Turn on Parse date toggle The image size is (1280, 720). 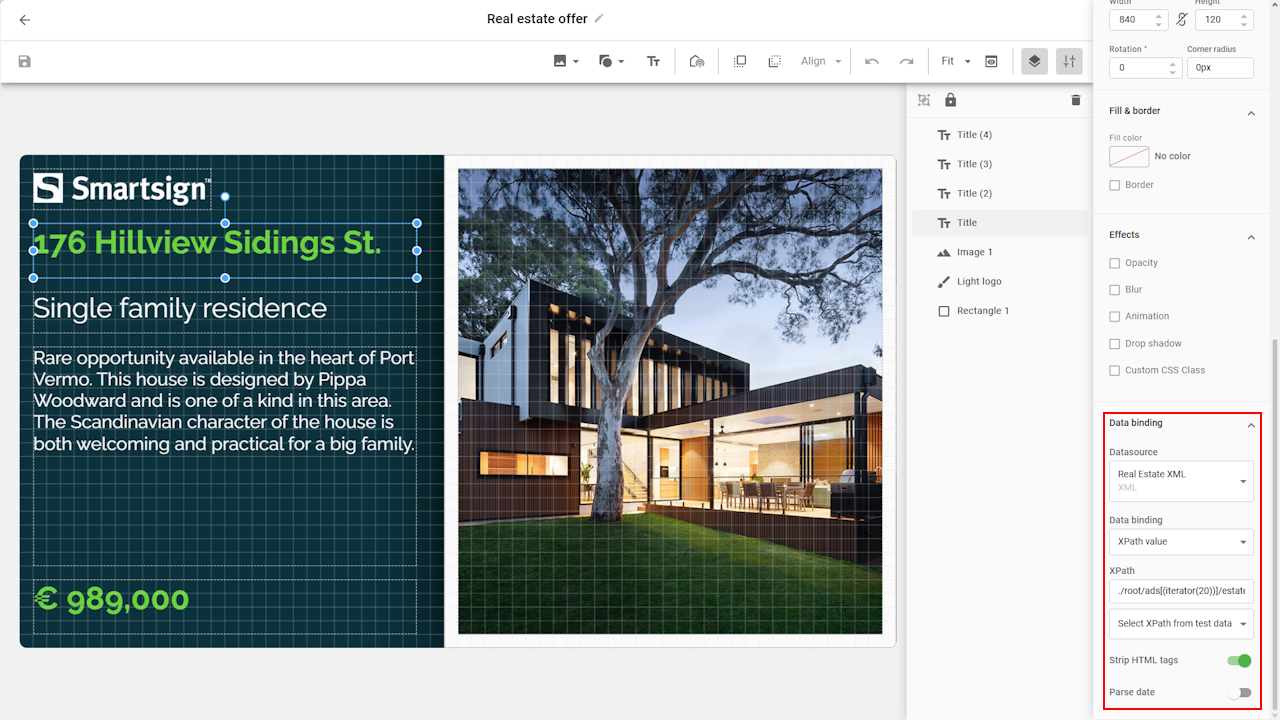pos(1239,692)
